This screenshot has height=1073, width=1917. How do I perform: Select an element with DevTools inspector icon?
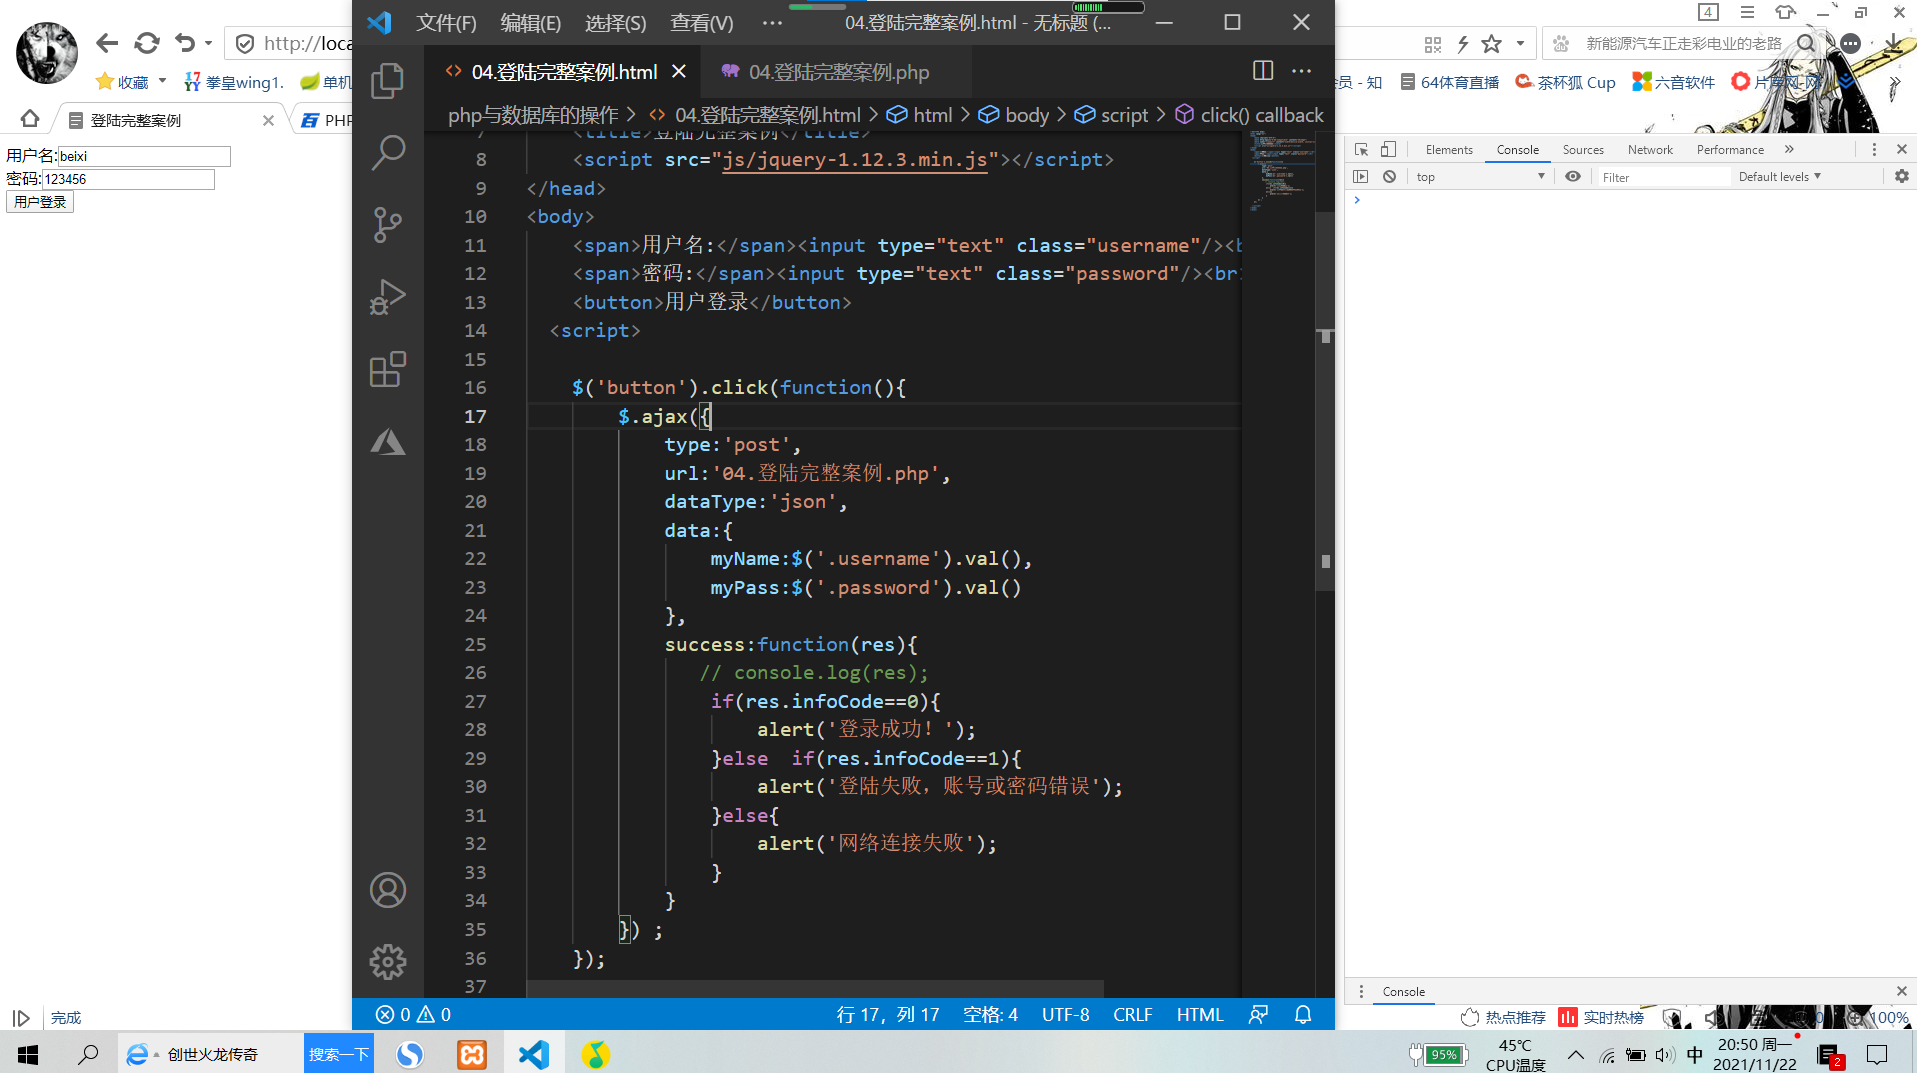coord(1361,149)
